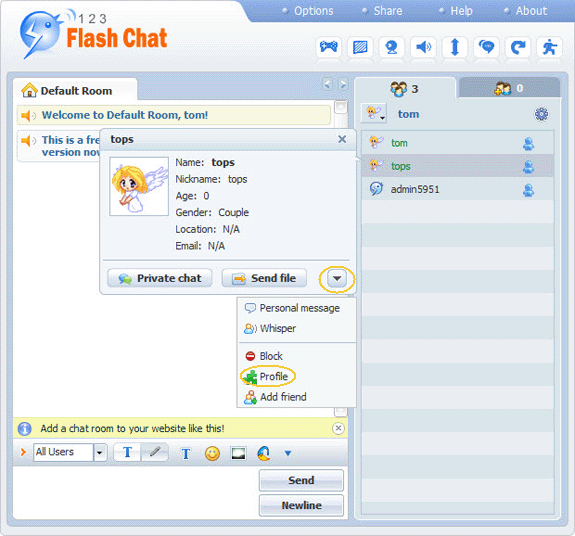The height and width of the screenshot is (536, 575).
Task: Select user tom in the user list
Action: [x=457, y=143]
